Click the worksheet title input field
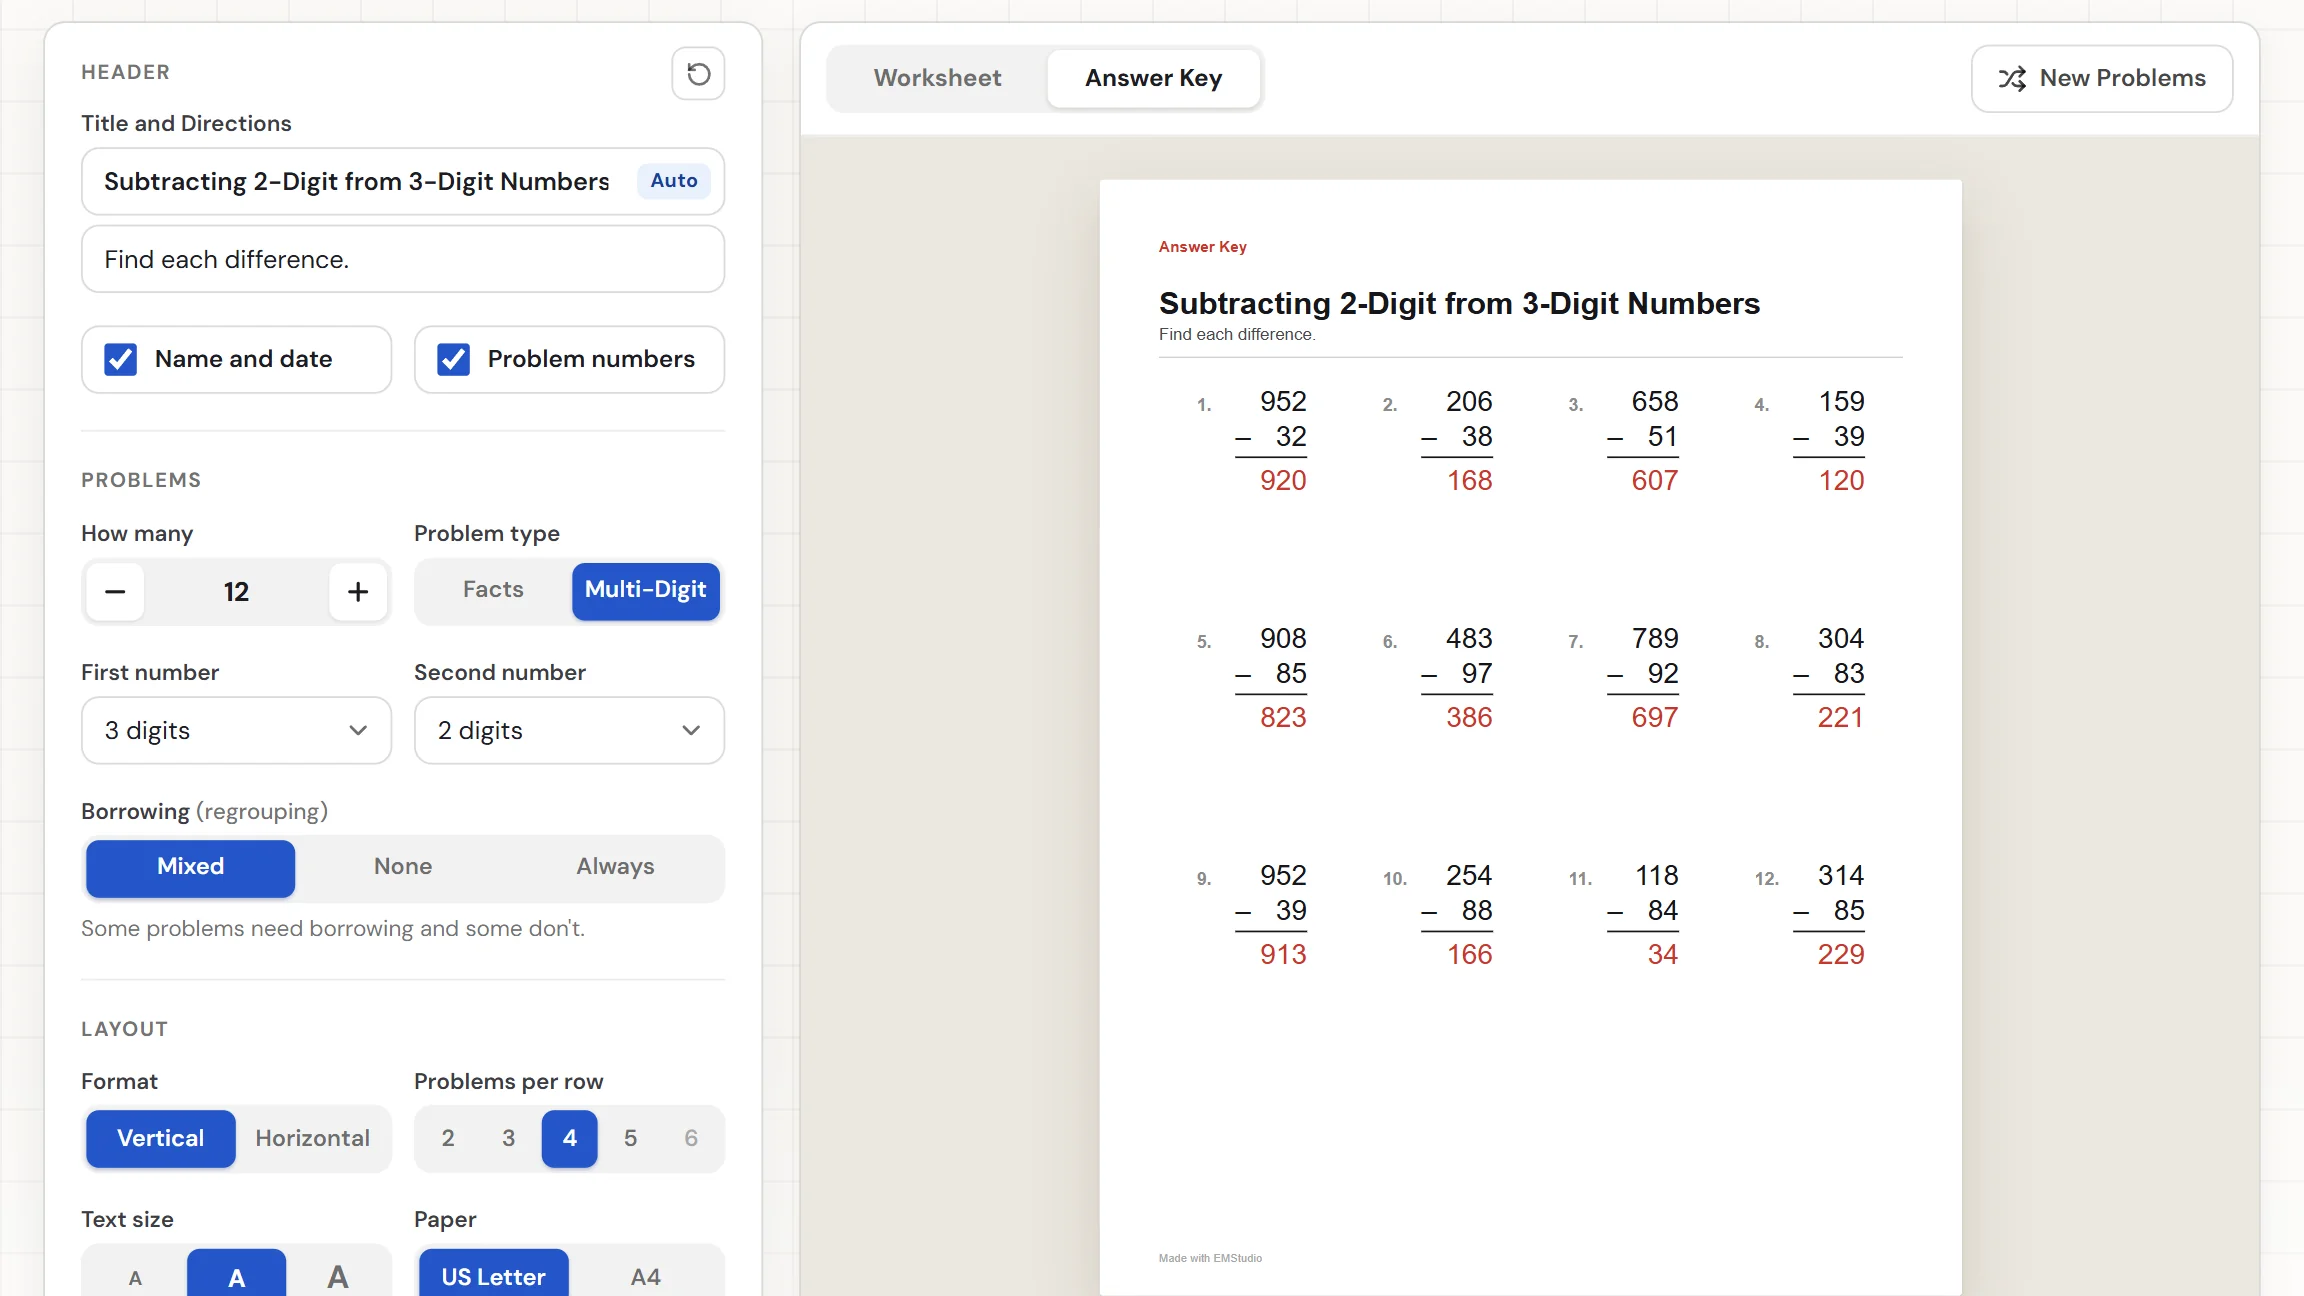The height and width of the screenshot is (1296, 2304). [403, 182]
